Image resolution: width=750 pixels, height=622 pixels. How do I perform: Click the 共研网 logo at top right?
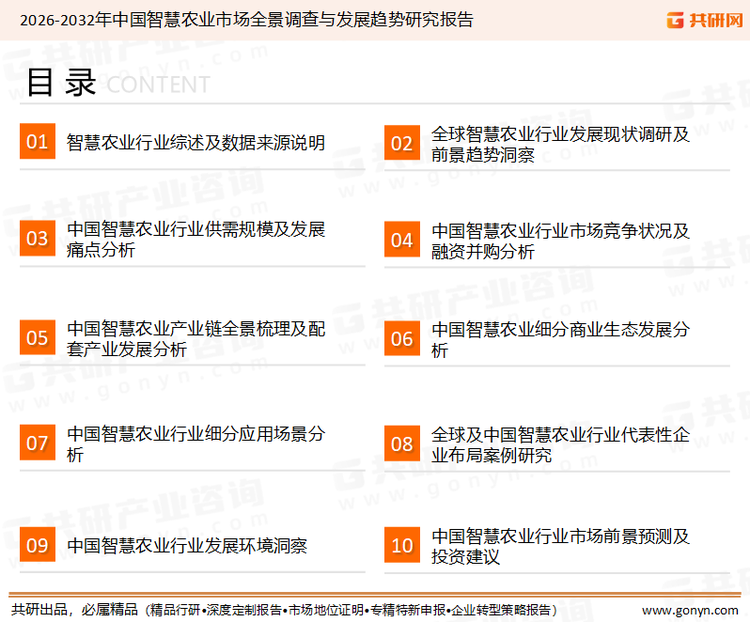point(705,20)
